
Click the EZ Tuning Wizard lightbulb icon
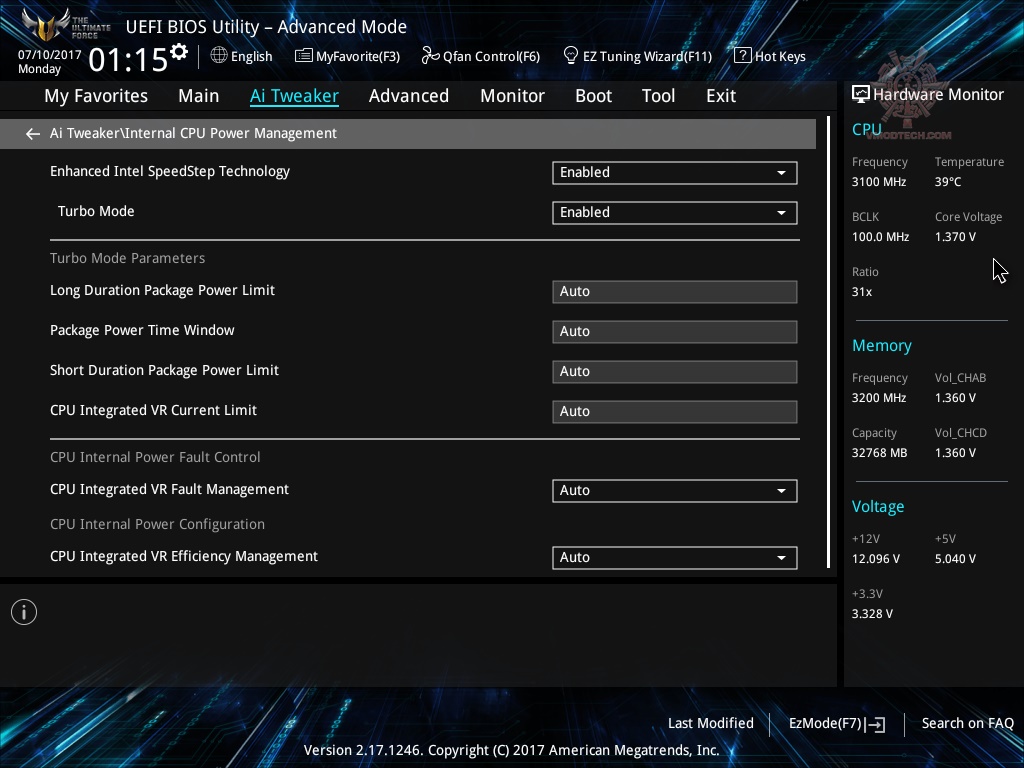[x=571, y=56]
